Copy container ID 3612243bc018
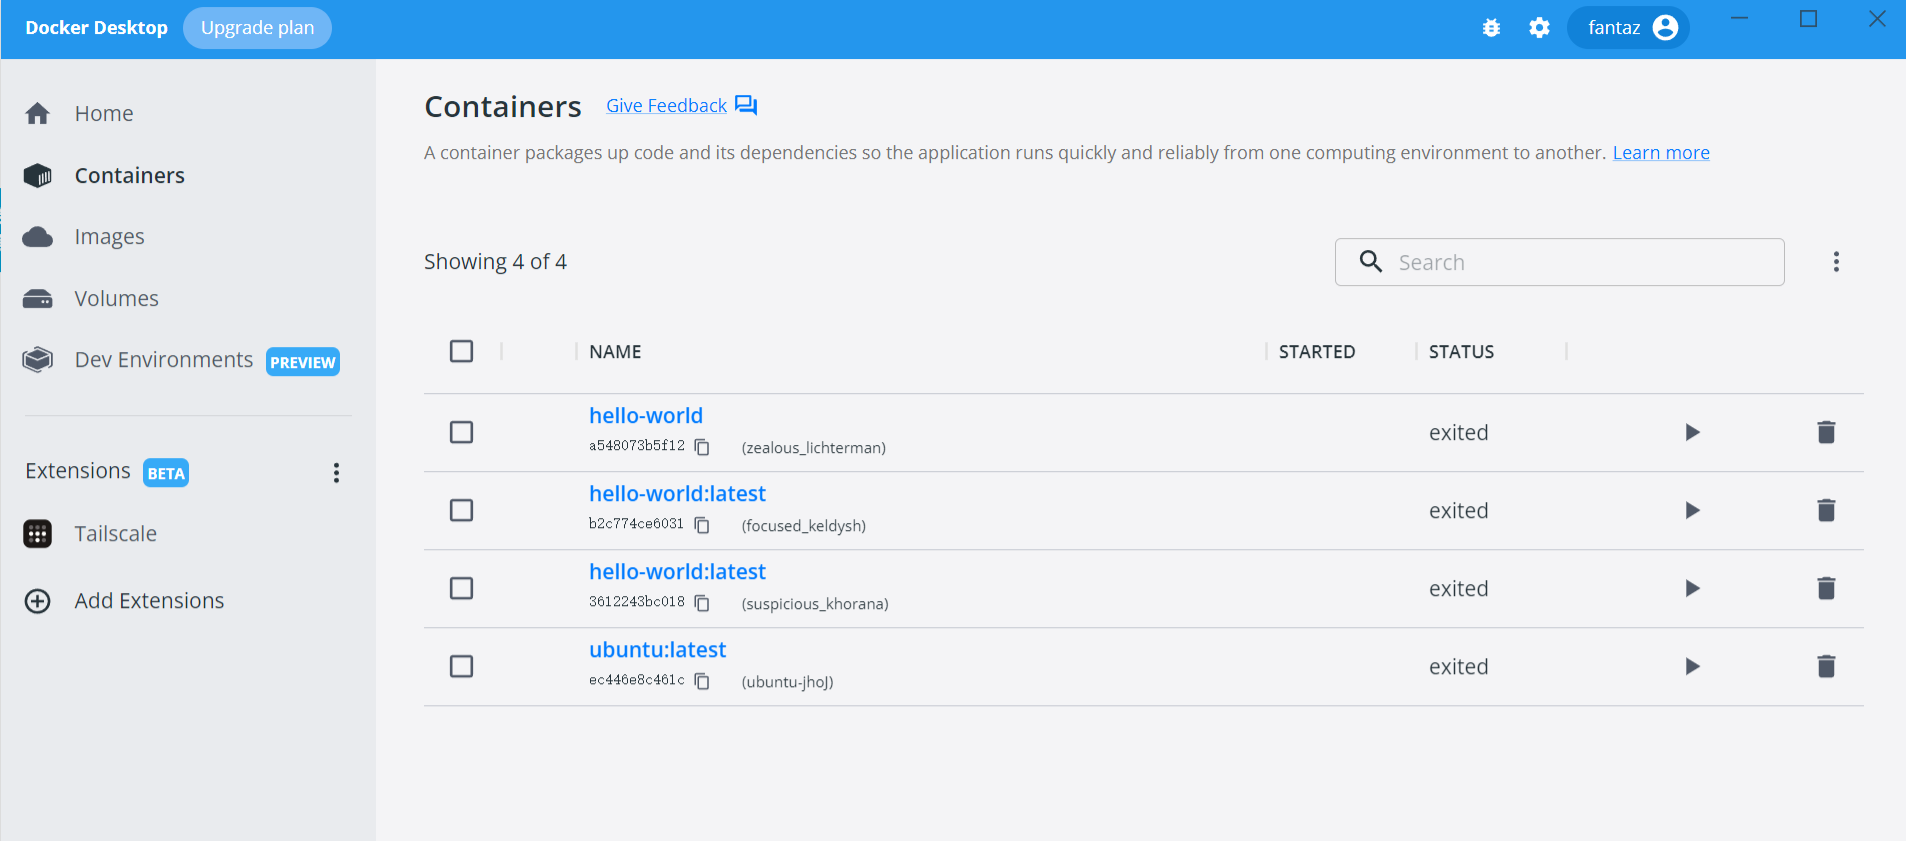 click(702, 603)
